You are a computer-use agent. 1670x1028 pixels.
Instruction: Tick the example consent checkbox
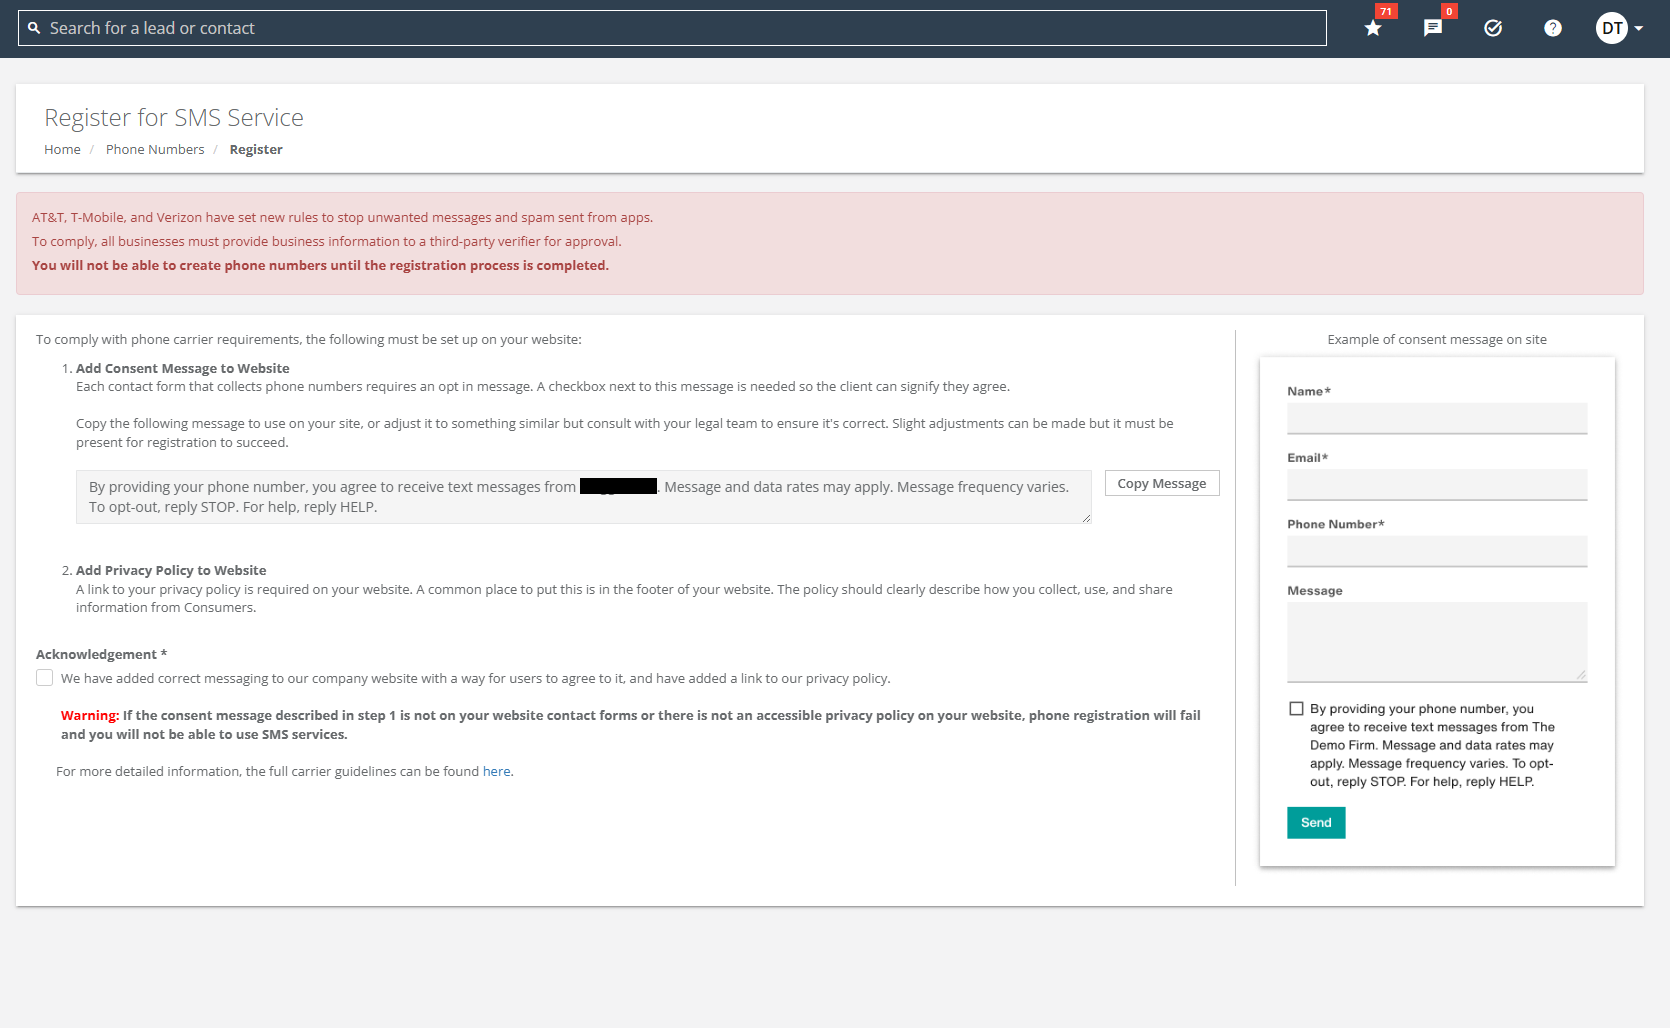coord(1296,709)
